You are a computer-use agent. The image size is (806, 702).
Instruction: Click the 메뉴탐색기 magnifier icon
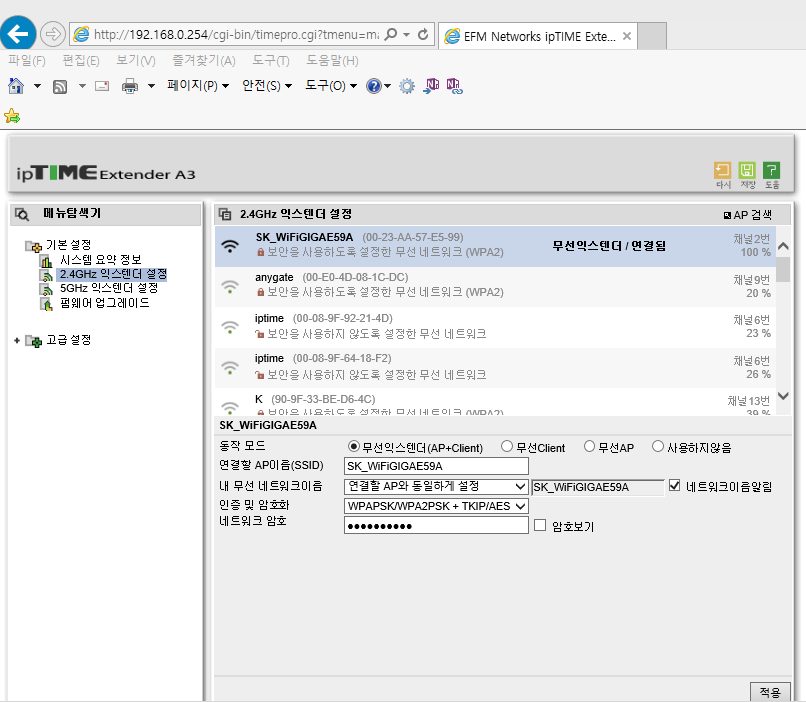pyautogui.click(x=22, y=214)
